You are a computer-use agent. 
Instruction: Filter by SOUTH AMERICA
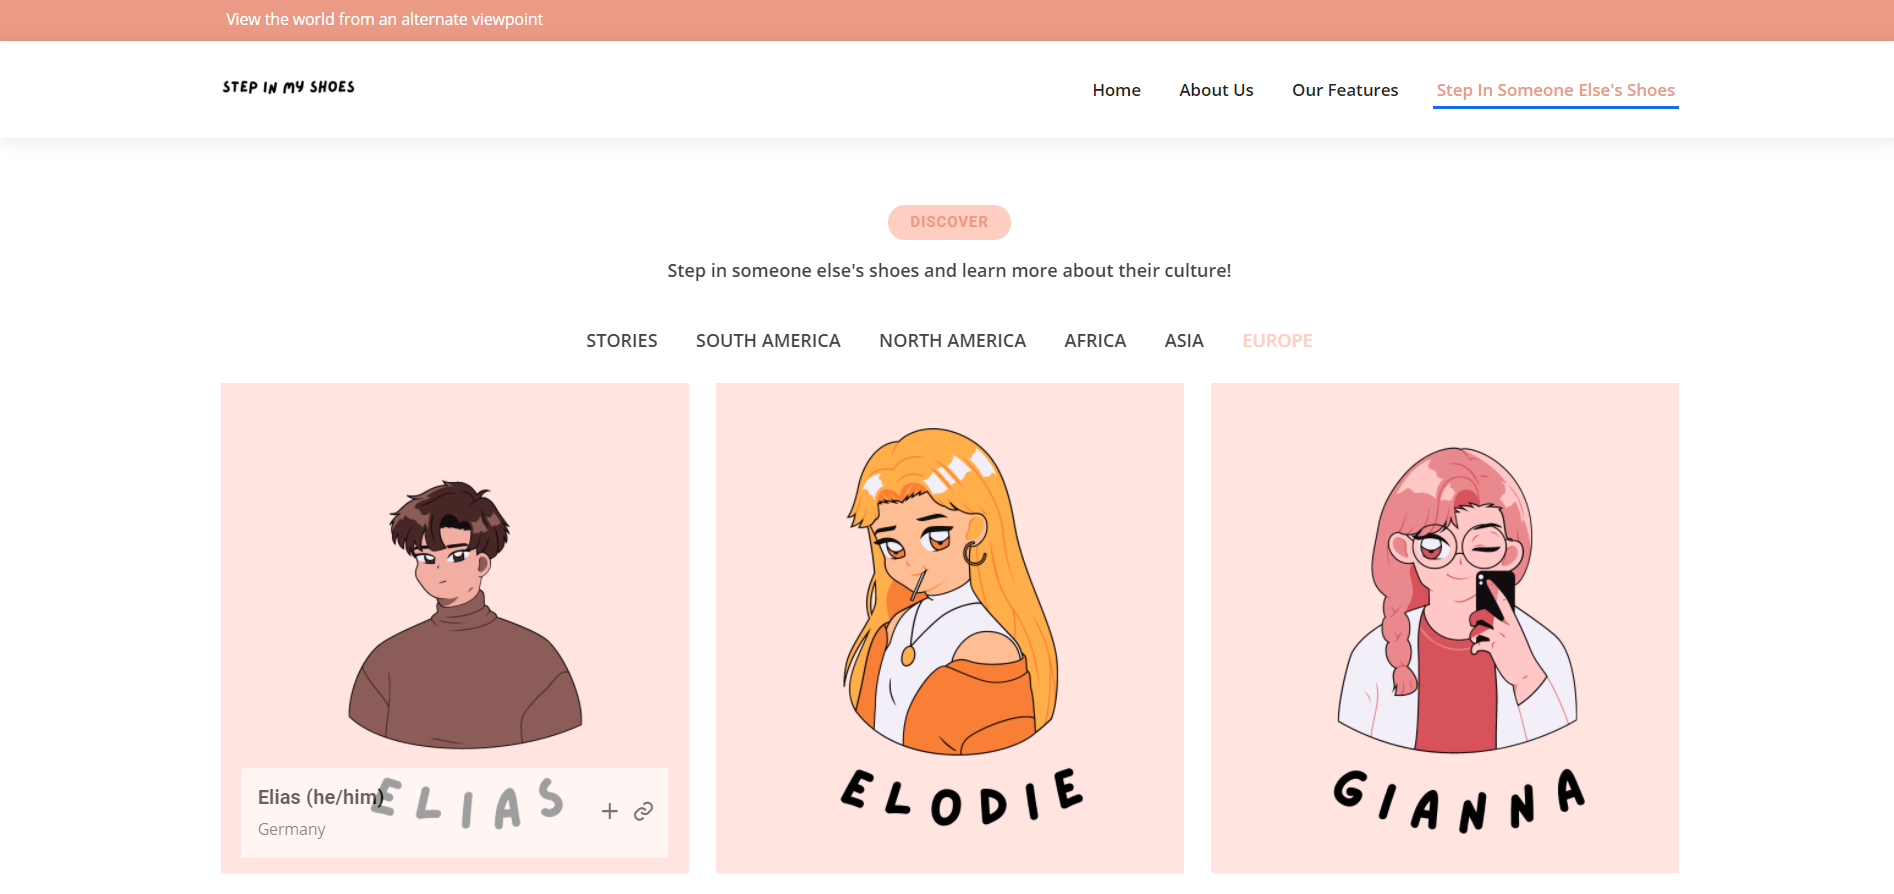(x=768, y=341)
